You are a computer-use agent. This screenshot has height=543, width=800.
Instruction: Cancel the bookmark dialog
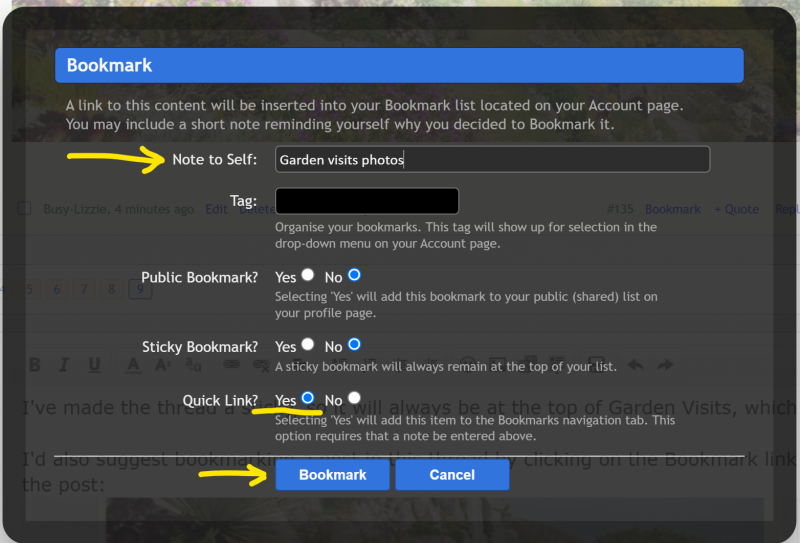point(452,475)
